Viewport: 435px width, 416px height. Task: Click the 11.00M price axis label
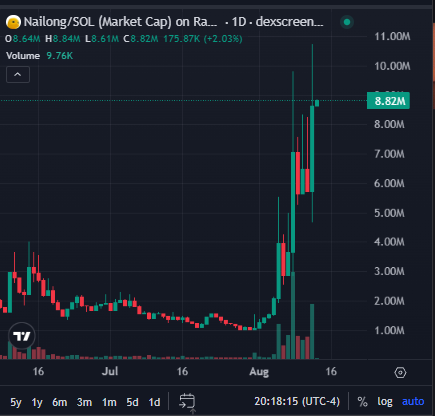(392, 36)
